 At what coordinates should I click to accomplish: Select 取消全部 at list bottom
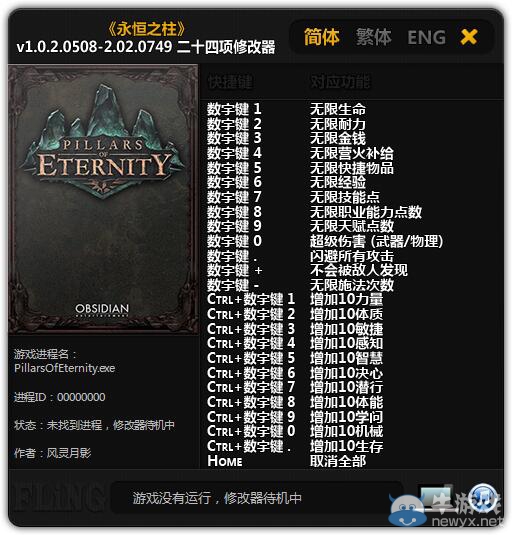click(x=338, y=461)
